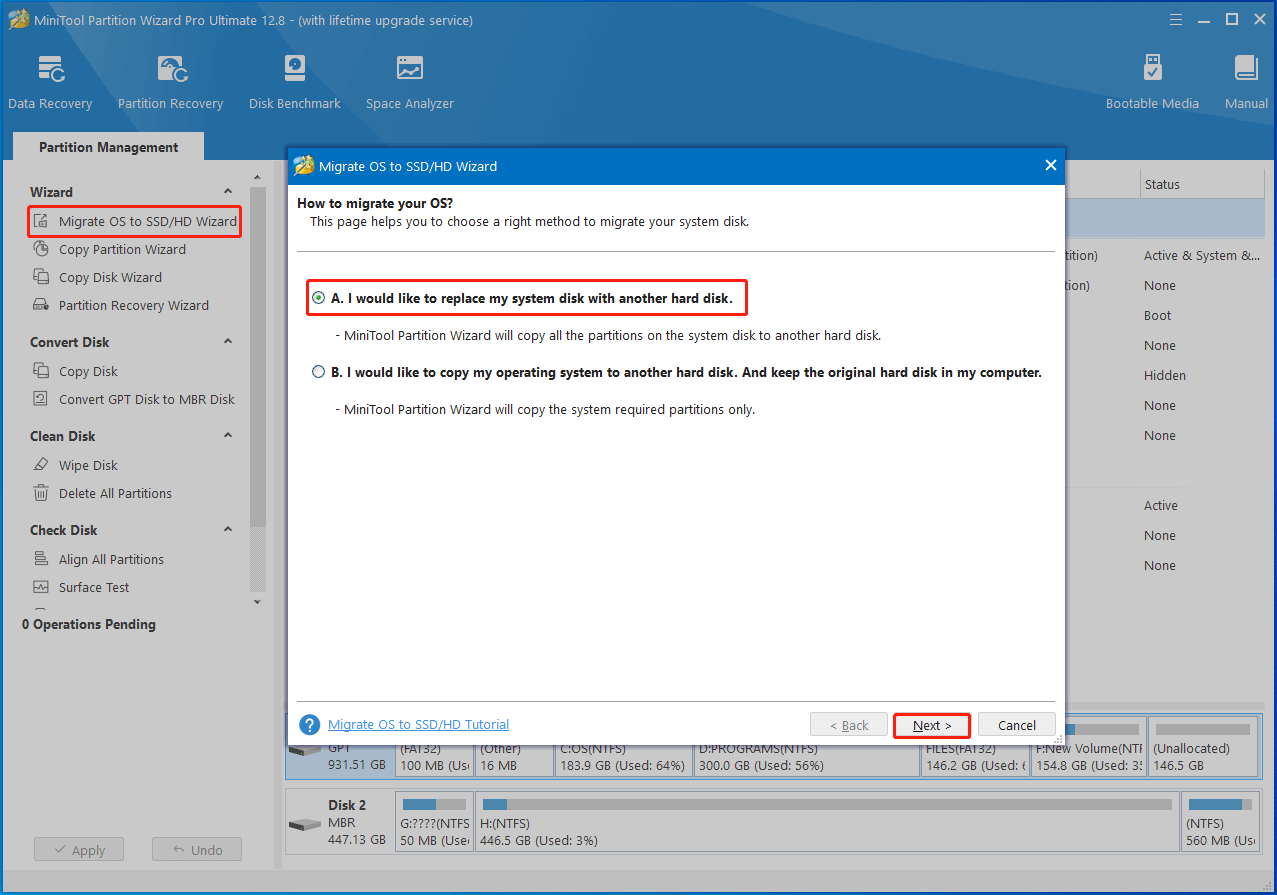The width and height of the screenshot is (1277, 895).
Task: Switch to the Partition Management tab
Action: [108, 147]
